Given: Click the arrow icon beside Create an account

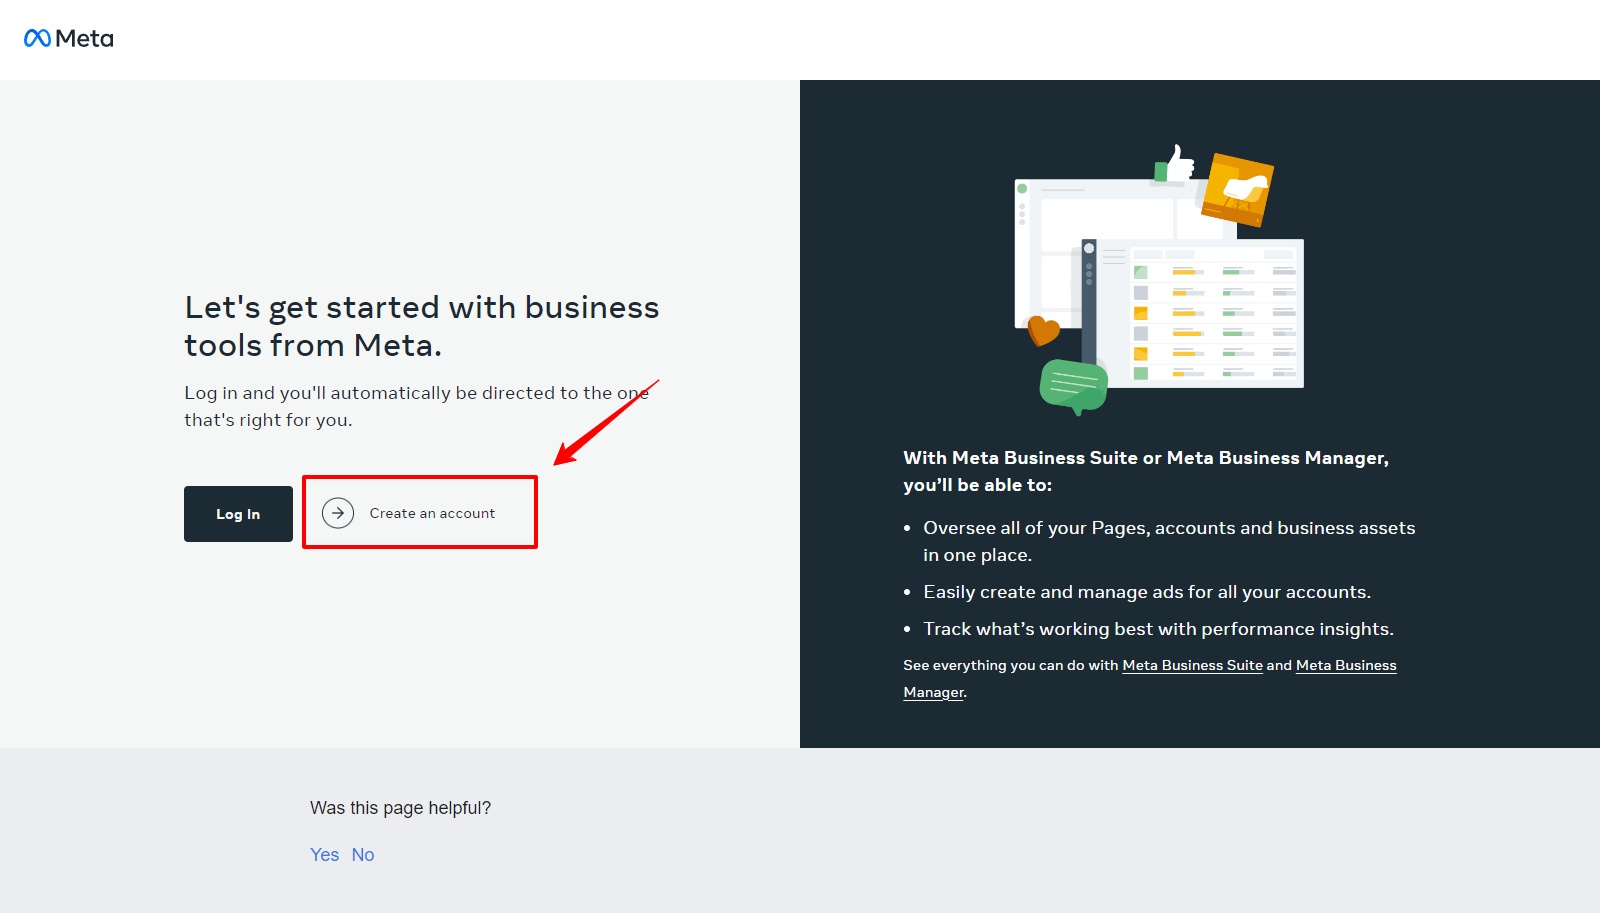Looking at the screenshot, I should [x=338, y=513].
